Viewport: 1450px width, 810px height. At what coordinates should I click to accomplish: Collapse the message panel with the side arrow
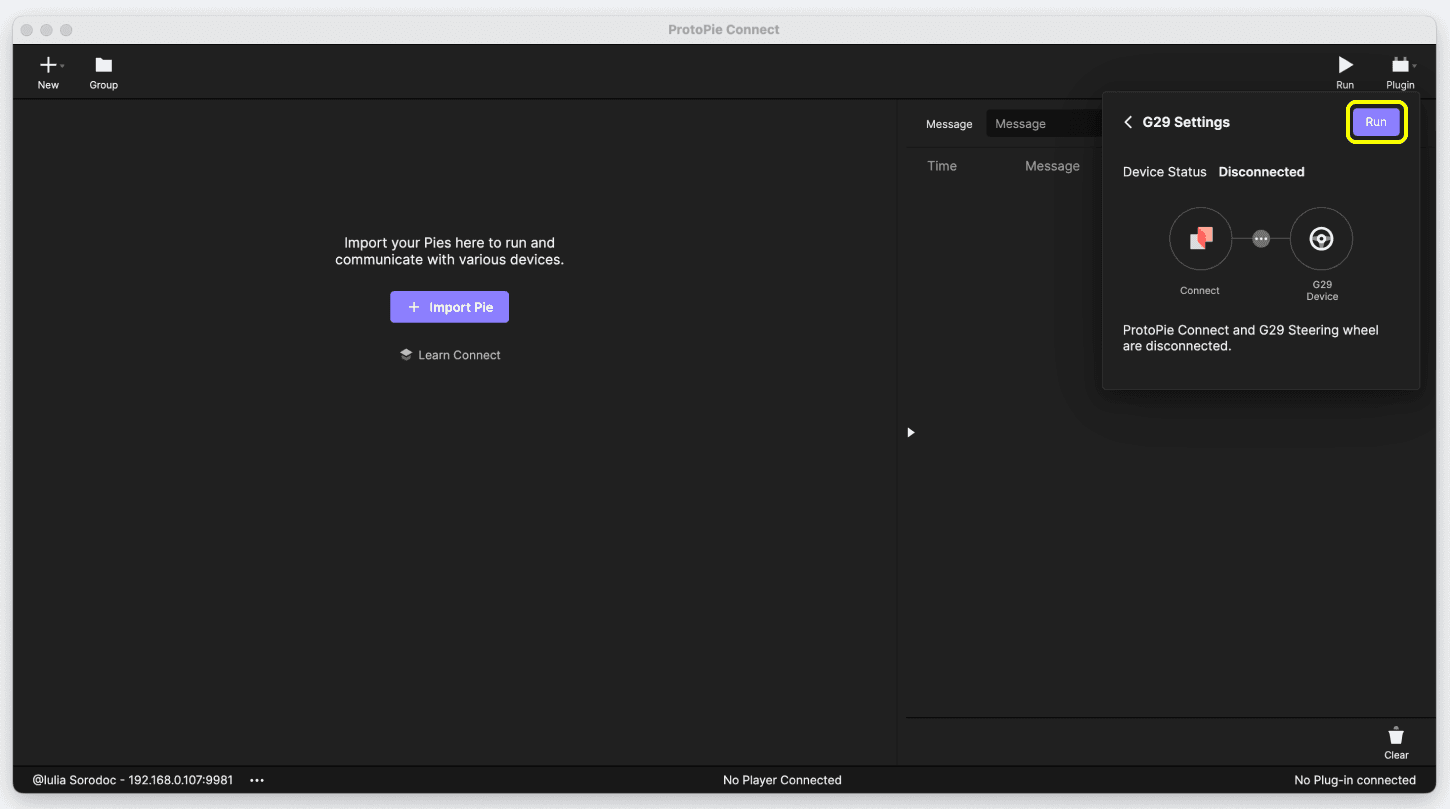pos(910,431)
